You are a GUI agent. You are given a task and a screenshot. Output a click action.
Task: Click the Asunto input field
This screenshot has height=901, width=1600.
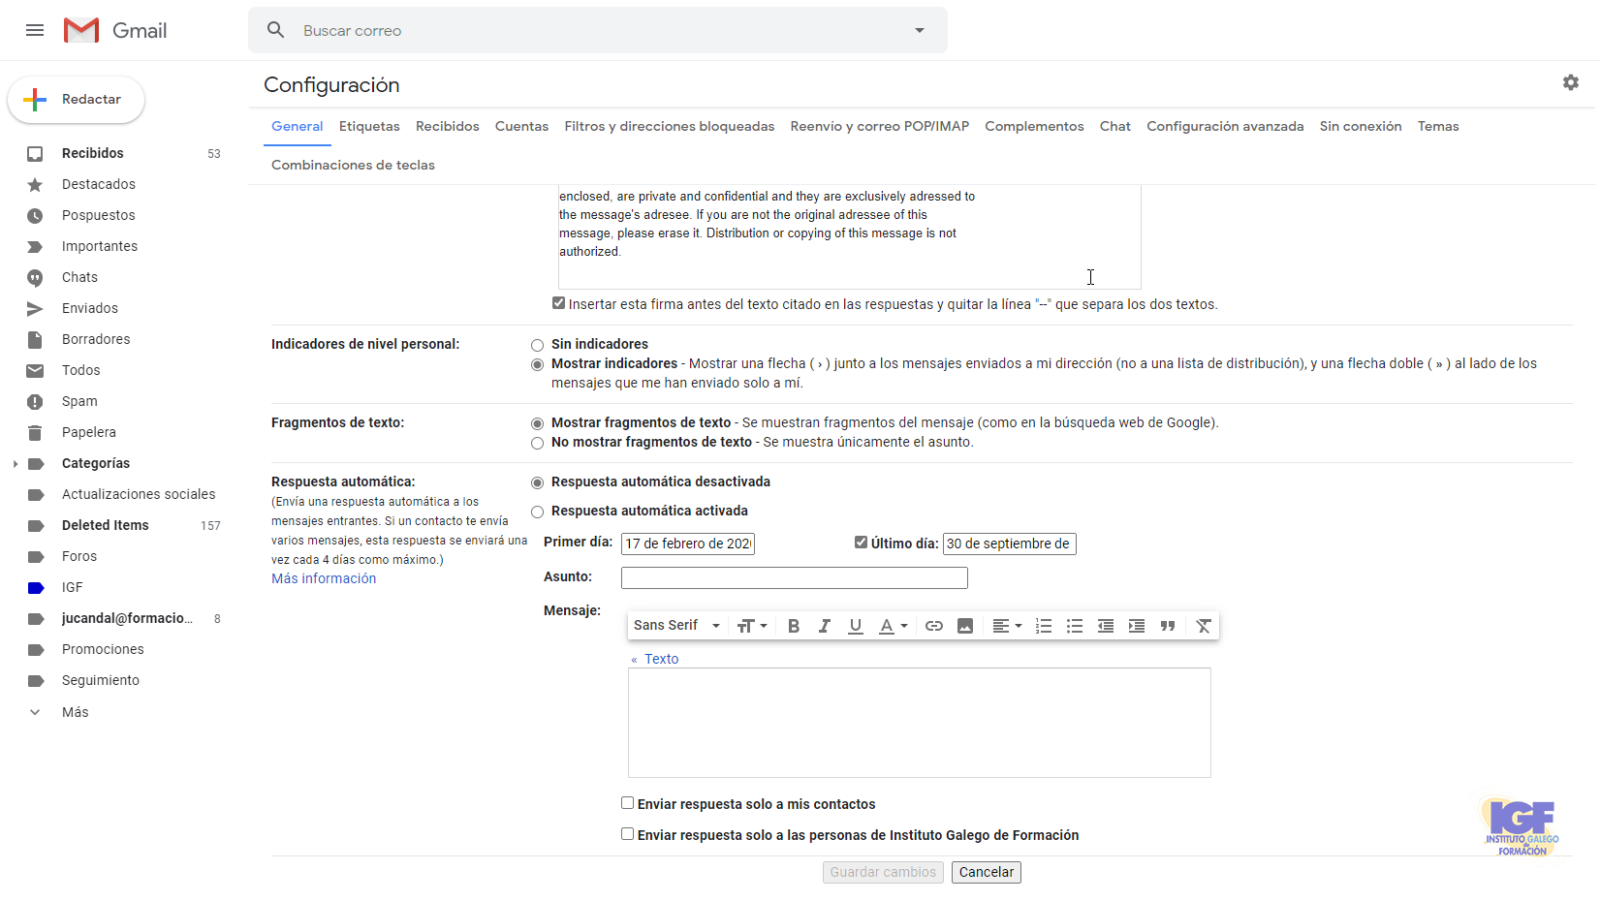[794, 578]
